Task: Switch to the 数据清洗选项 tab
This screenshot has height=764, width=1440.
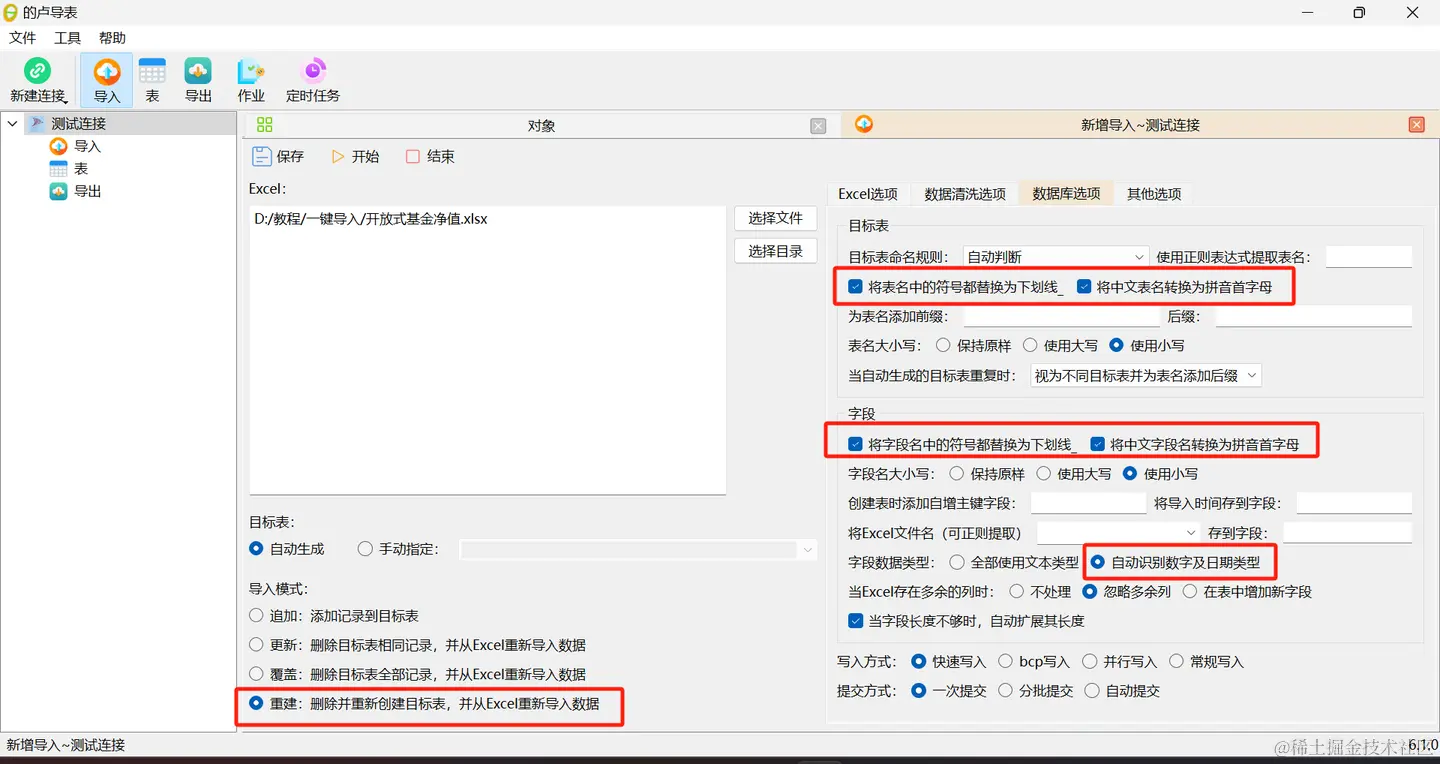Action: click(x=965, y=194)
